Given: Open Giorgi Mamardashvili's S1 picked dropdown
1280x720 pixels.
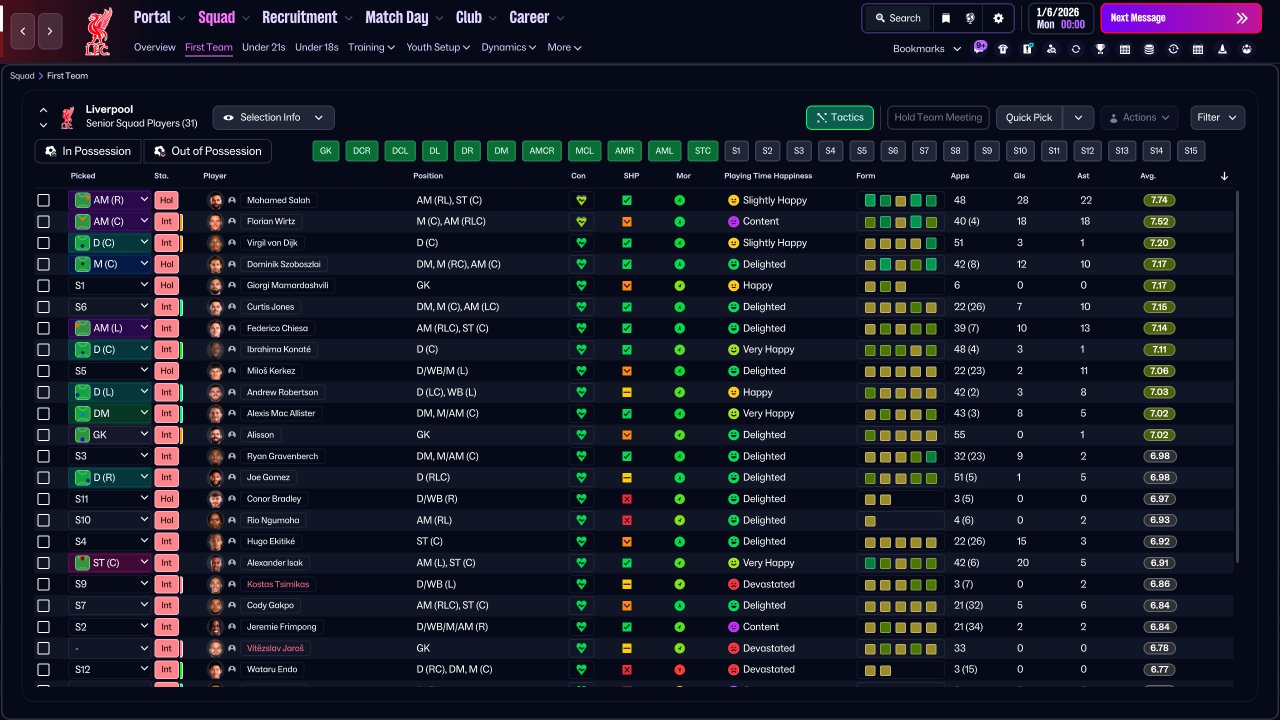Looking at the screenshot, I should pos(110,286).
